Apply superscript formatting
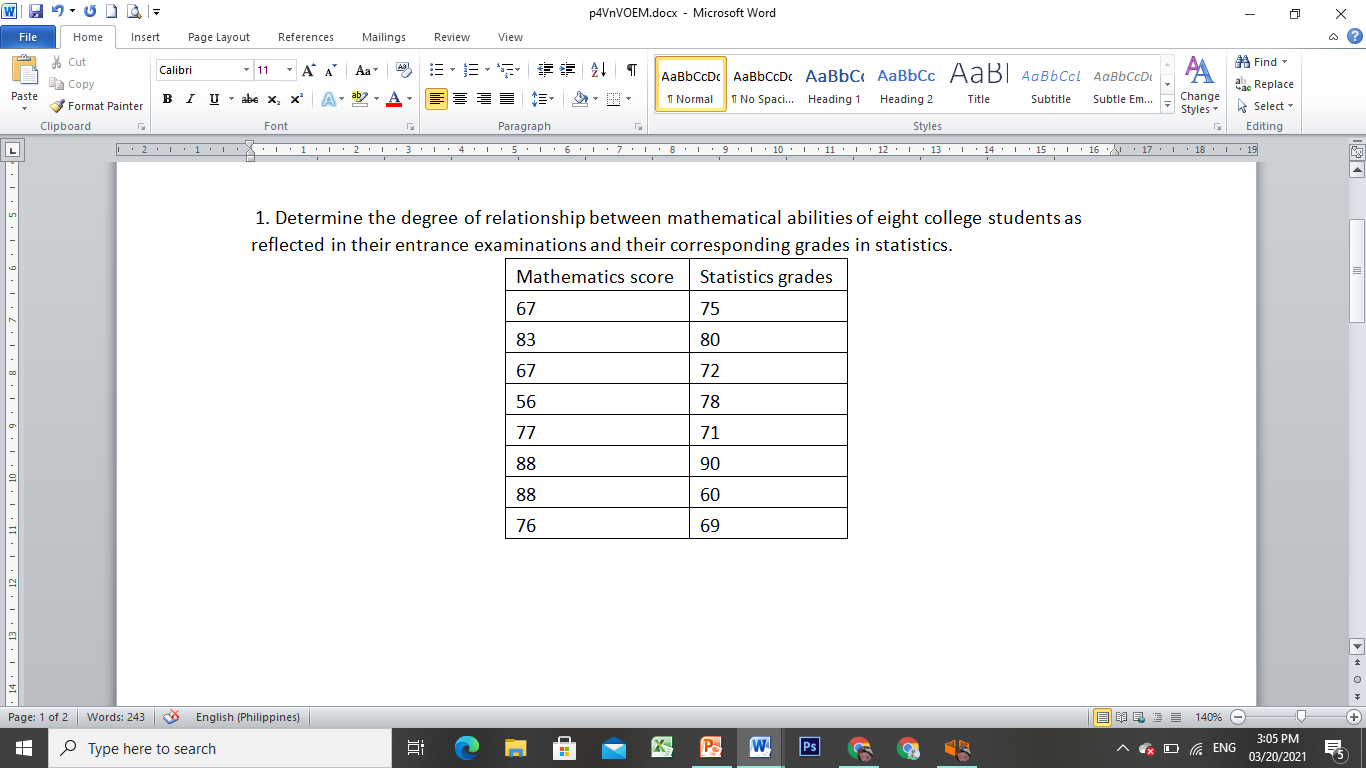The height and width of the screenshot is (768, 1366). pos(296,99)
